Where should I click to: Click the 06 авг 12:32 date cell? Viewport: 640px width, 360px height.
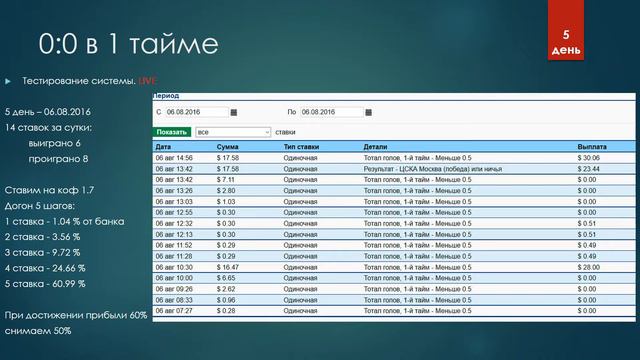click(x=174, y=223)
